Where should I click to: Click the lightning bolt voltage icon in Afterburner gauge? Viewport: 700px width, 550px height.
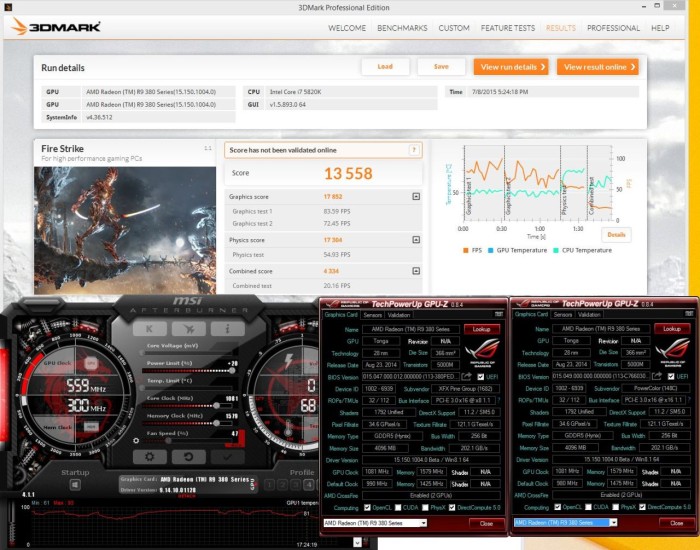tap(289, 361)
